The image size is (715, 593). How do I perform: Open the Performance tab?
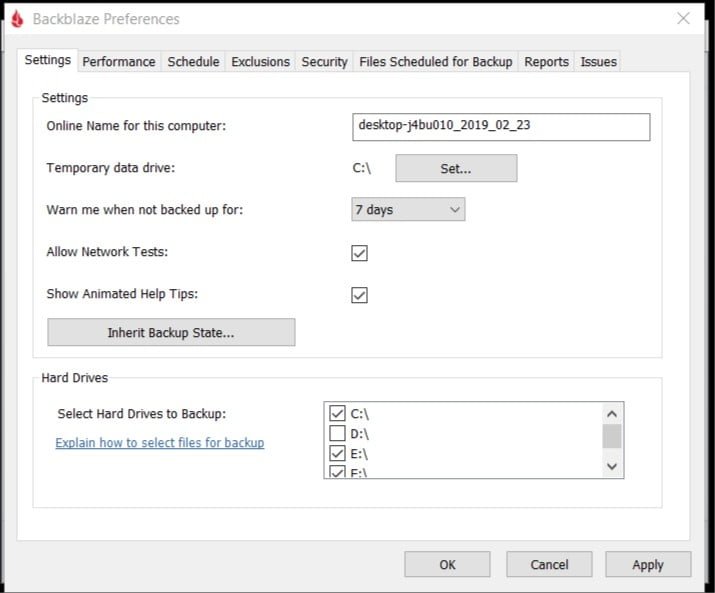coord(119,62)
